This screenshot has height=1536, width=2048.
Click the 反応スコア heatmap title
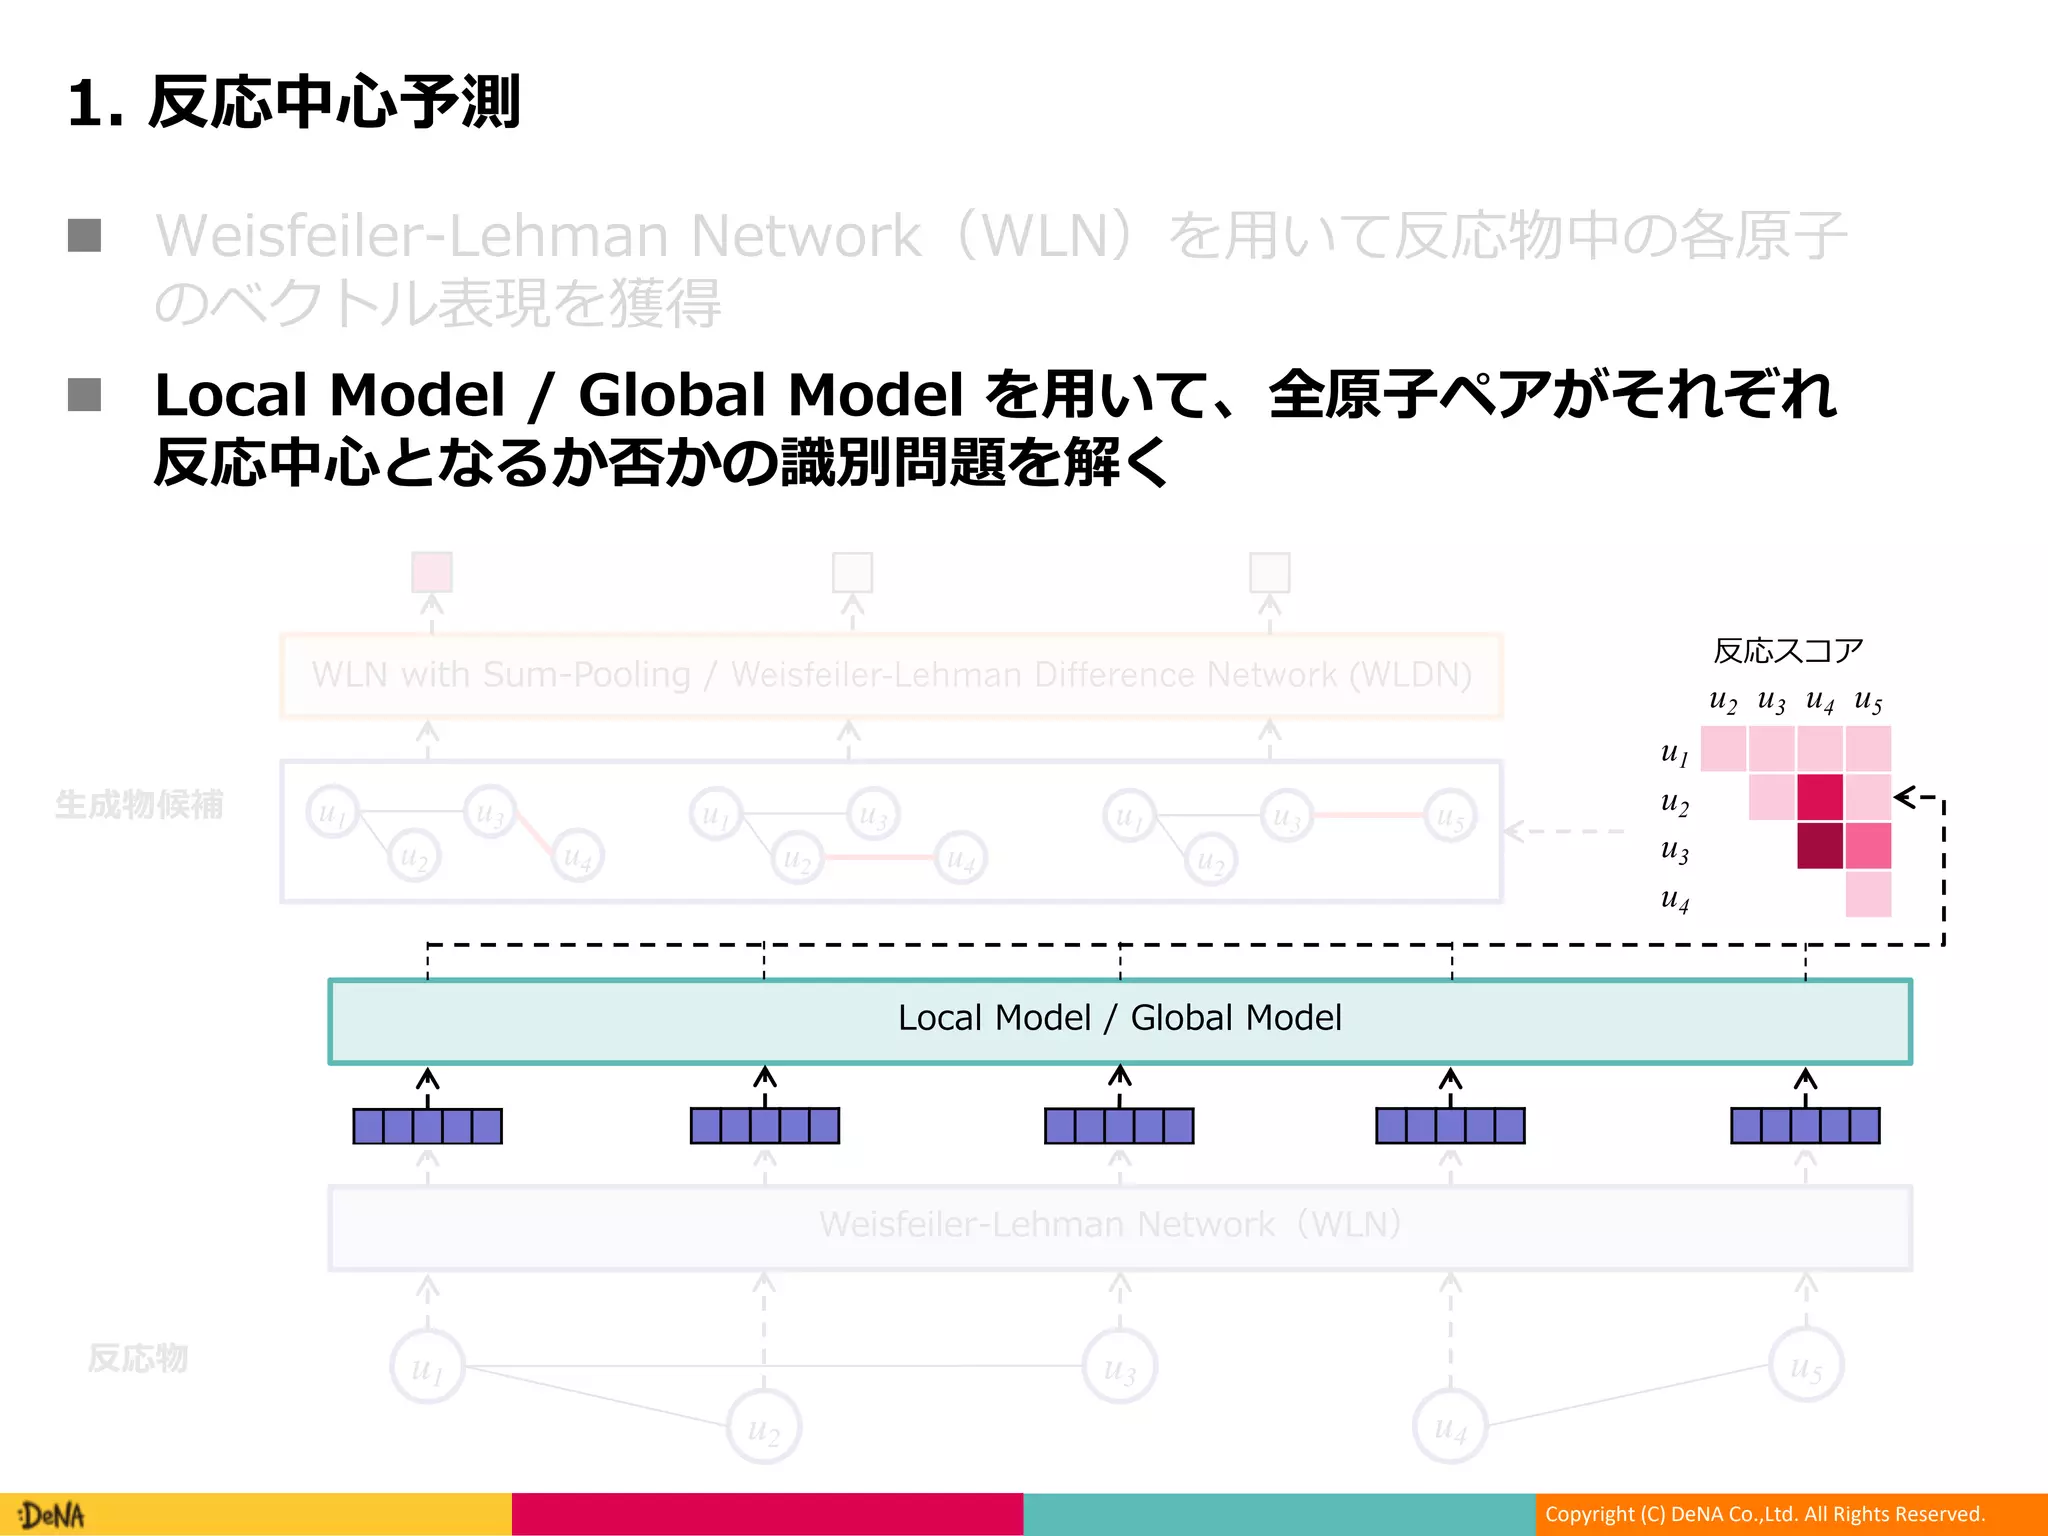(1787, 651)
